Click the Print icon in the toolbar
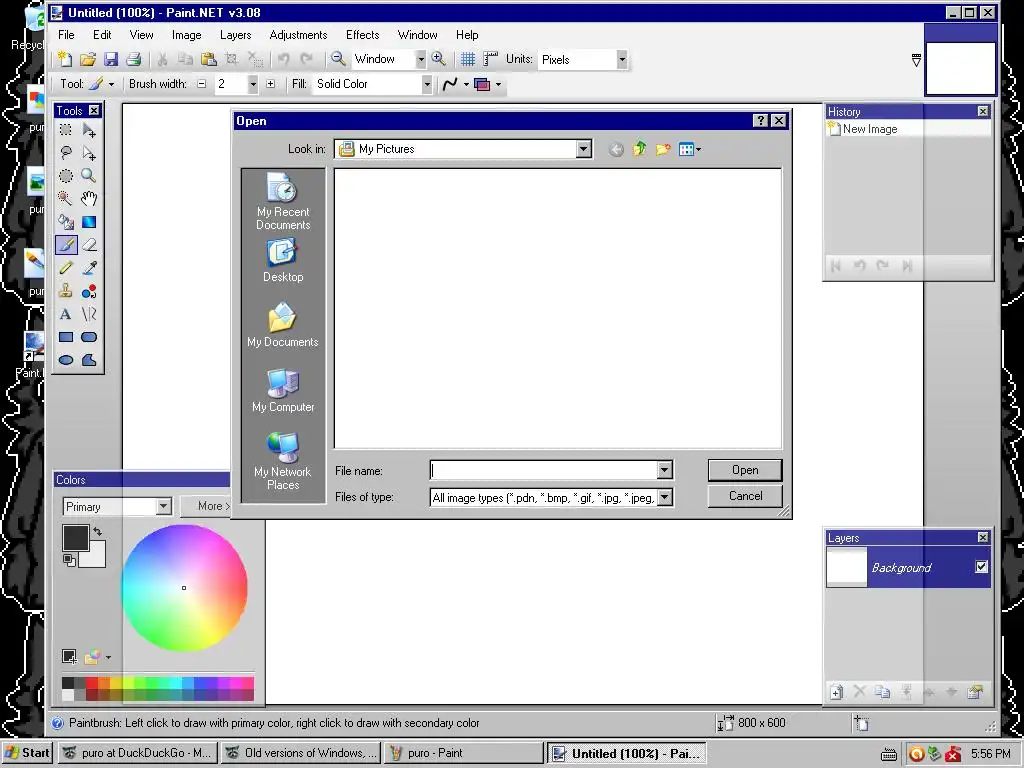The width and height of the screenshot is (1024, 768). [134, 59]
